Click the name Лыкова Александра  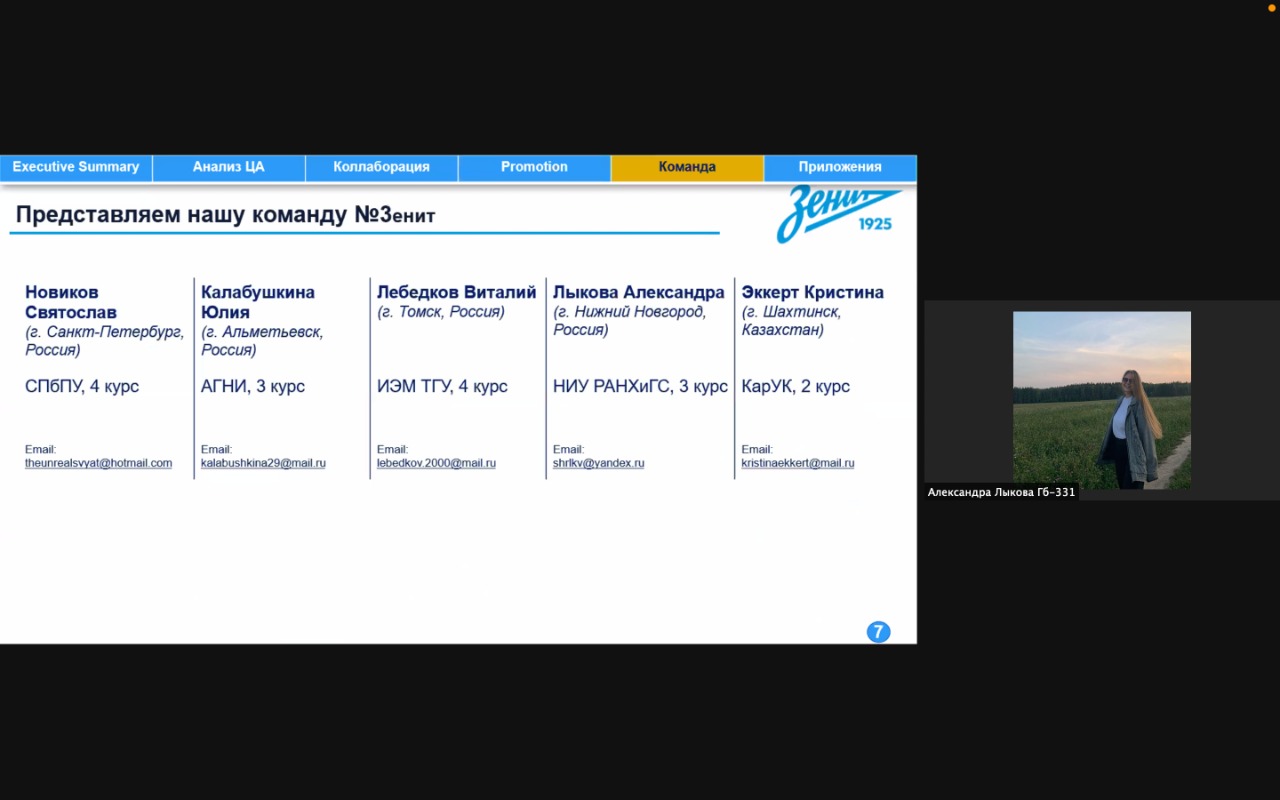[x=639, y=292]
